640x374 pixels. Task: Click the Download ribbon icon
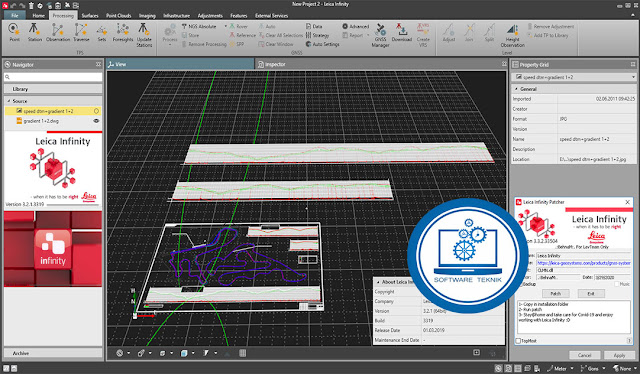(x=402, y=33)
